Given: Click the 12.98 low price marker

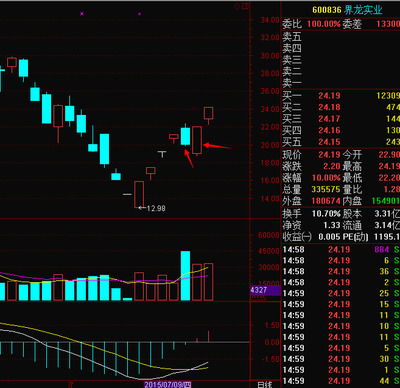Looking at the screenshot, I should click(x=152, y=208).
